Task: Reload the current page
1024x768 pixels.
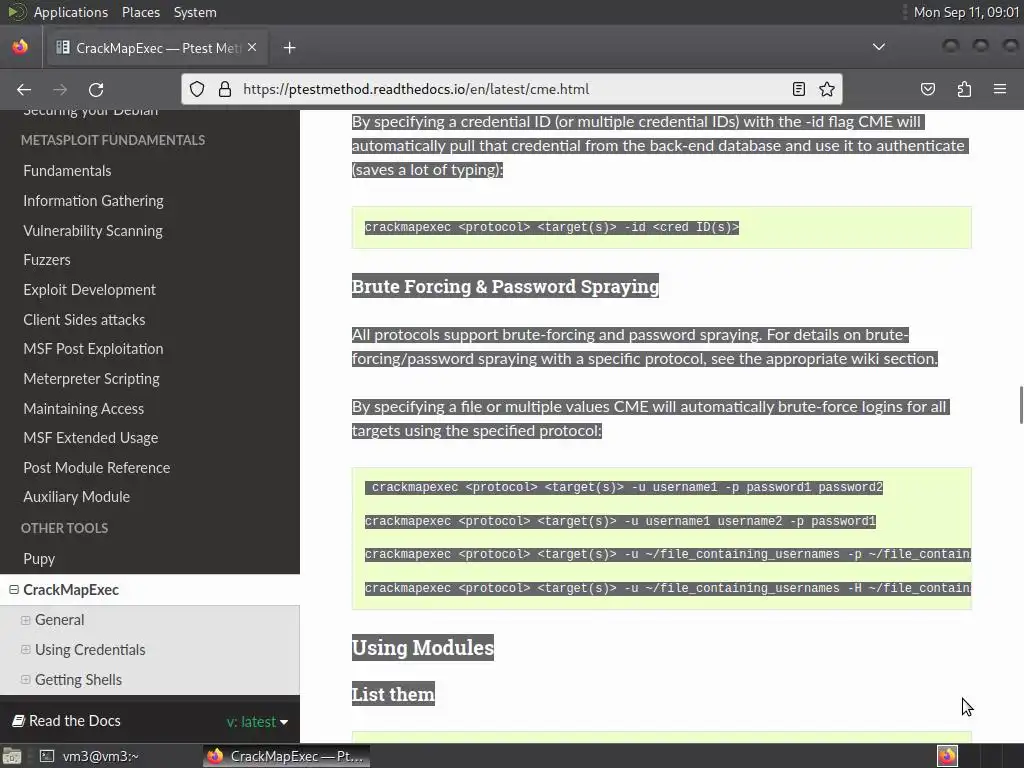Action: 96,89
